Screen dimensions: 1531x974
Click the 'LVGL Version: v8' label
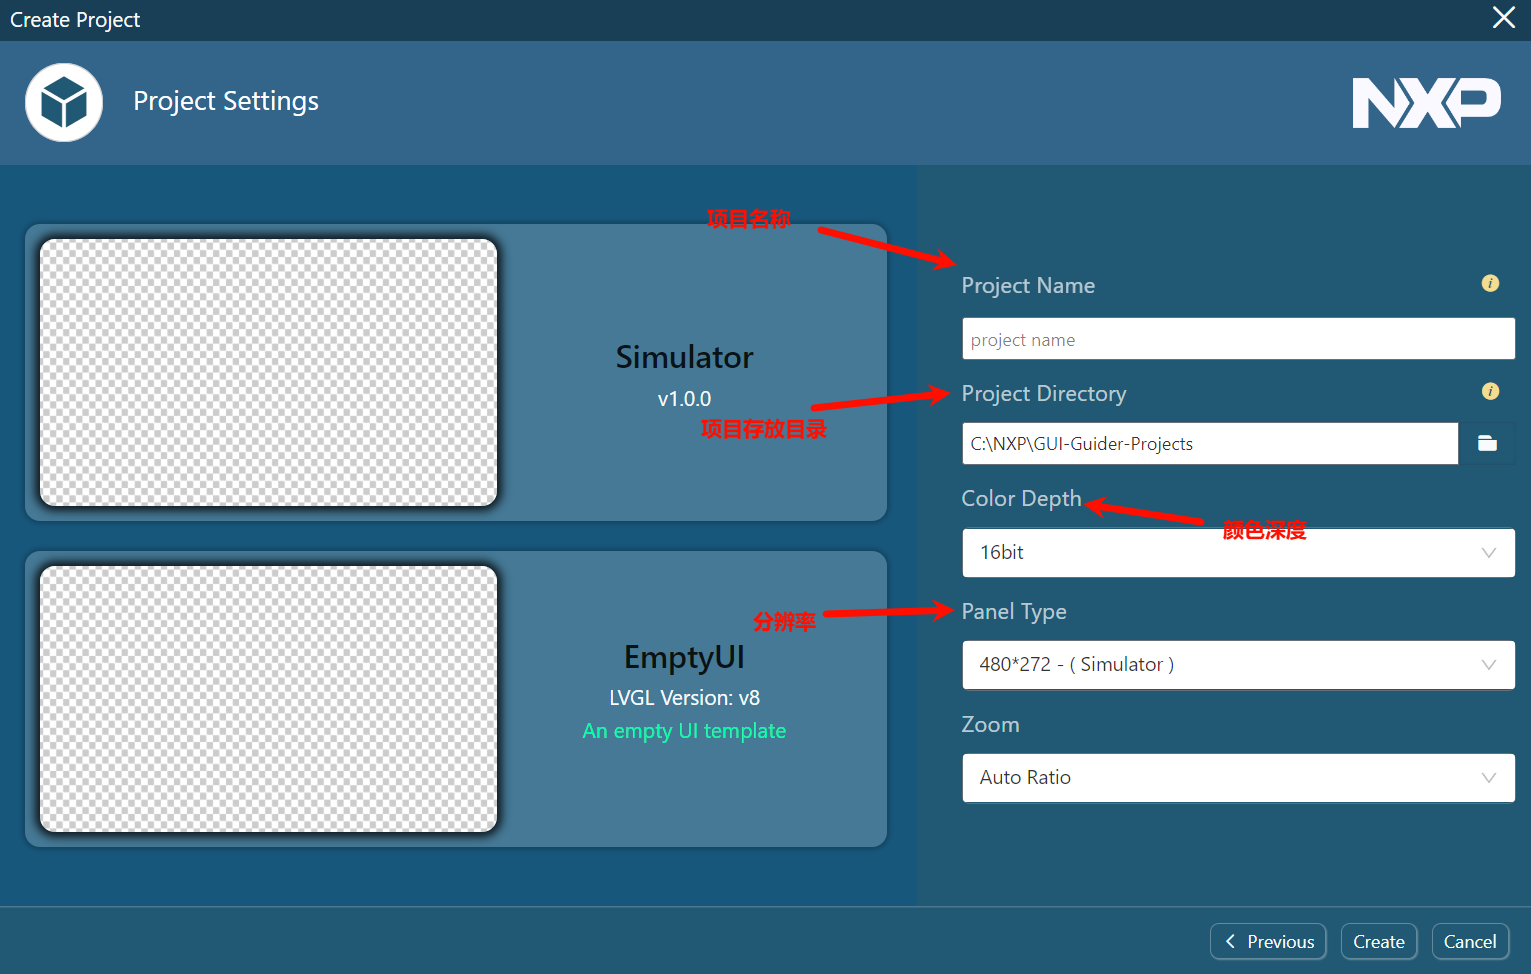coord(684,698)
